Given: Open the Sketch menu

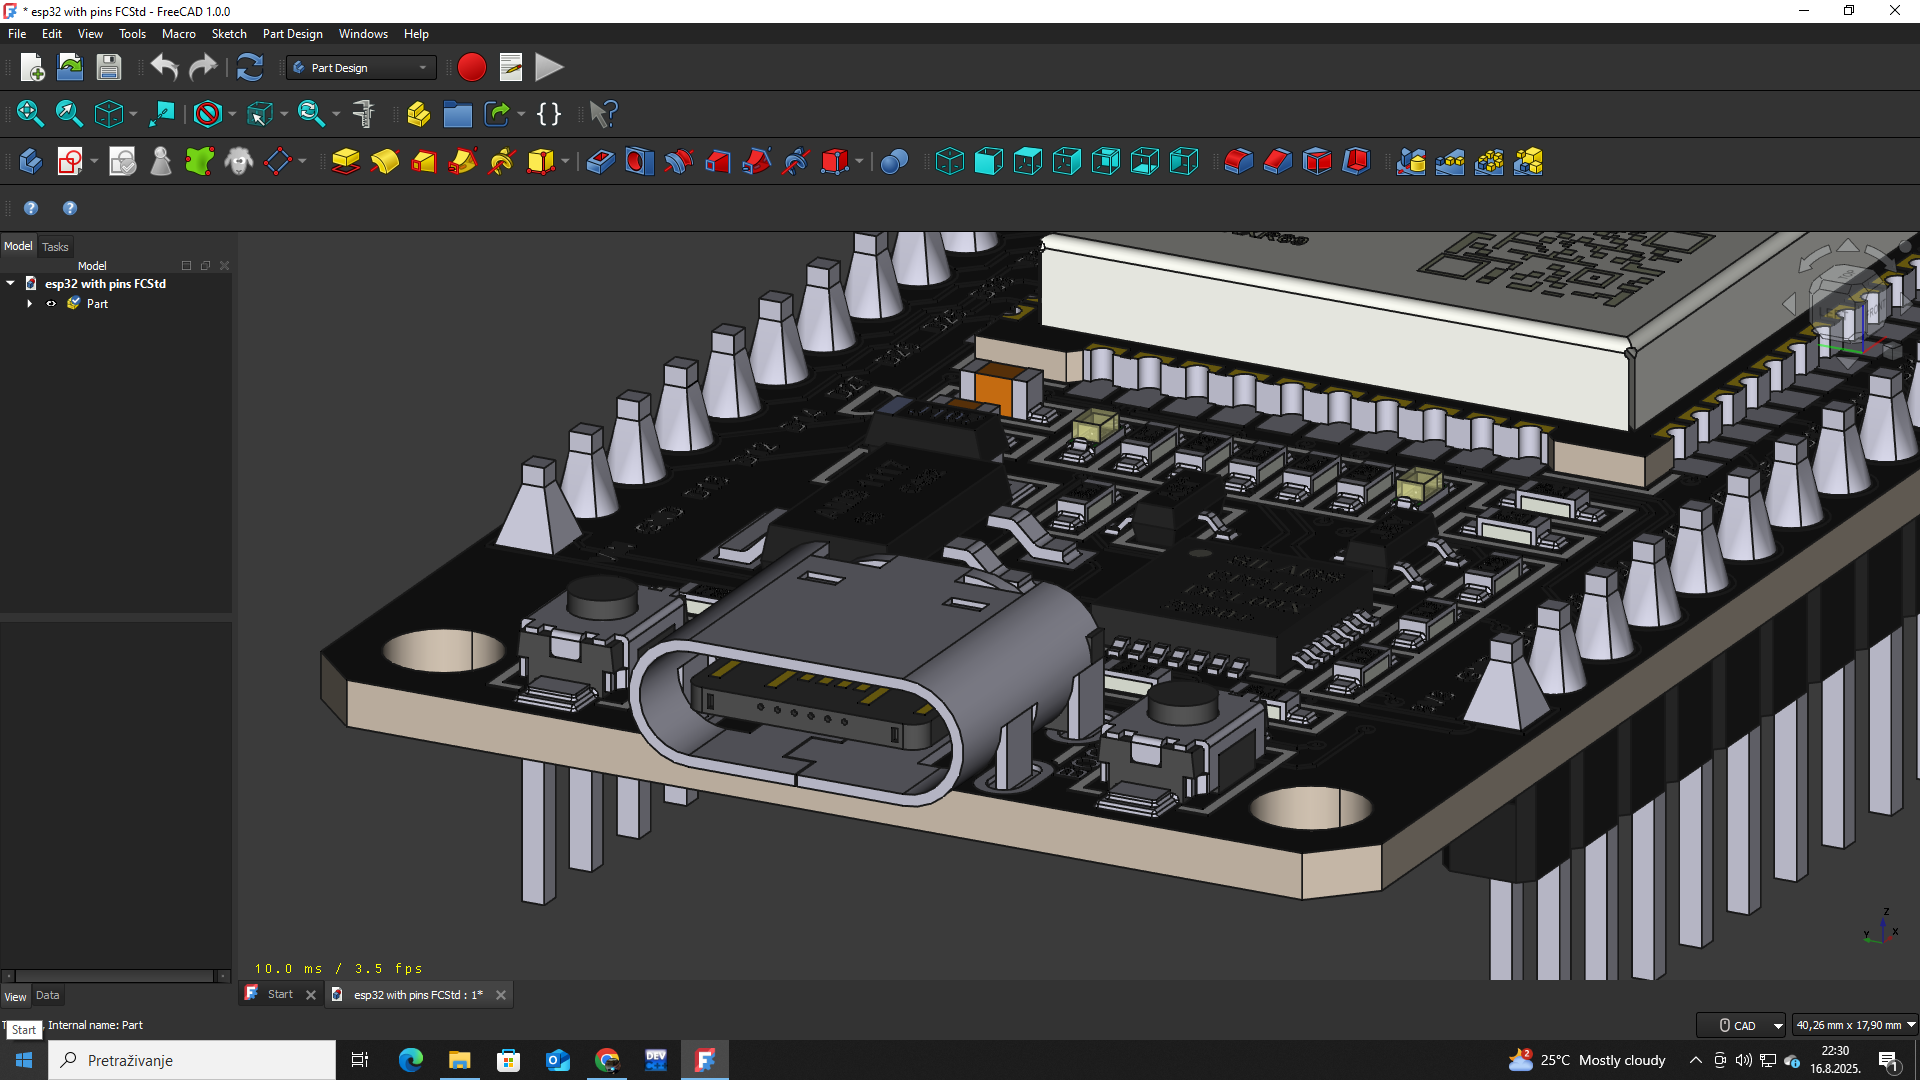Looking at the screenshot, I should (228, 34).
